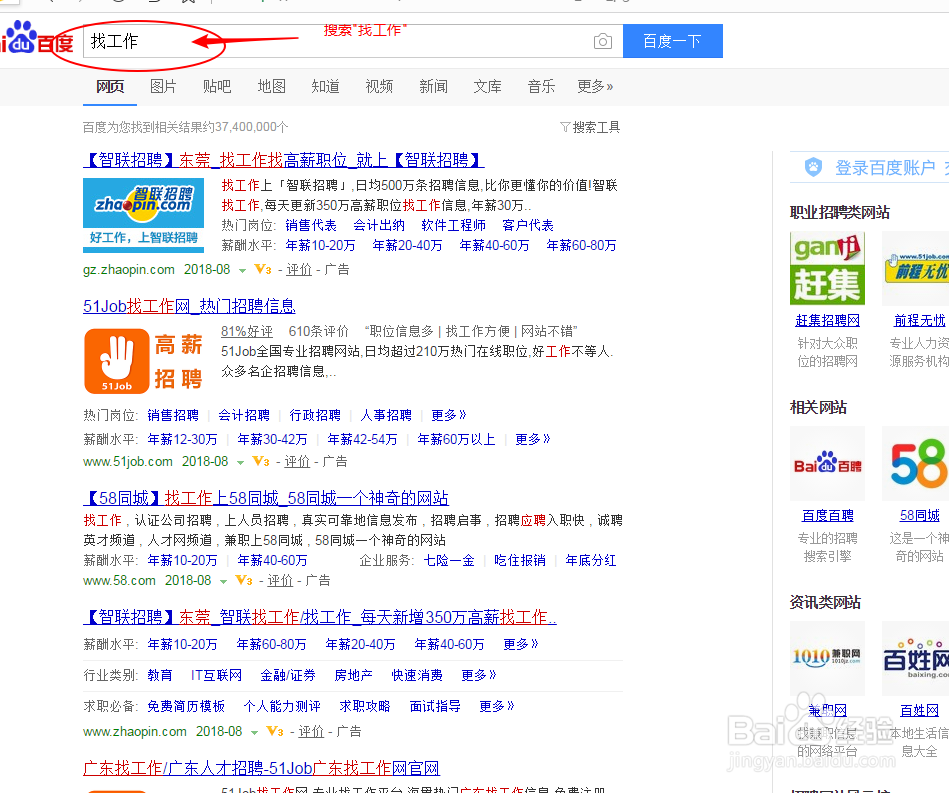This screenshot has height=793, width=949.
Task: Click V3 badge next to www.58.com
Action: 244,581
